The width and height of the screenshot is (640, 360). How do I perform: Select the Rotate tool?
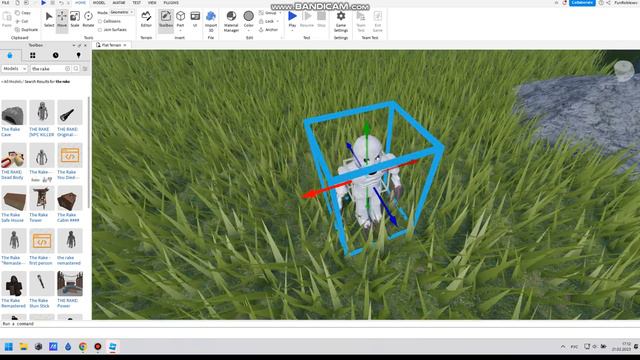coord(88,19)
